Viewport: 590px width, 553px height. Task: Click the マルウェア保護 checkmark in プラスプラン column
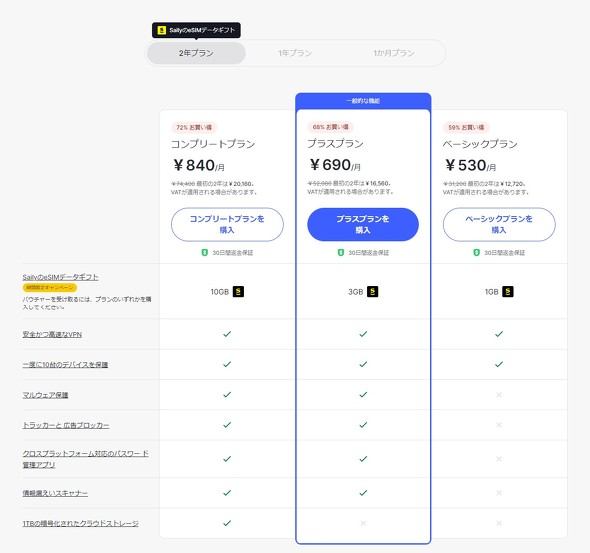tap(363, 395)
